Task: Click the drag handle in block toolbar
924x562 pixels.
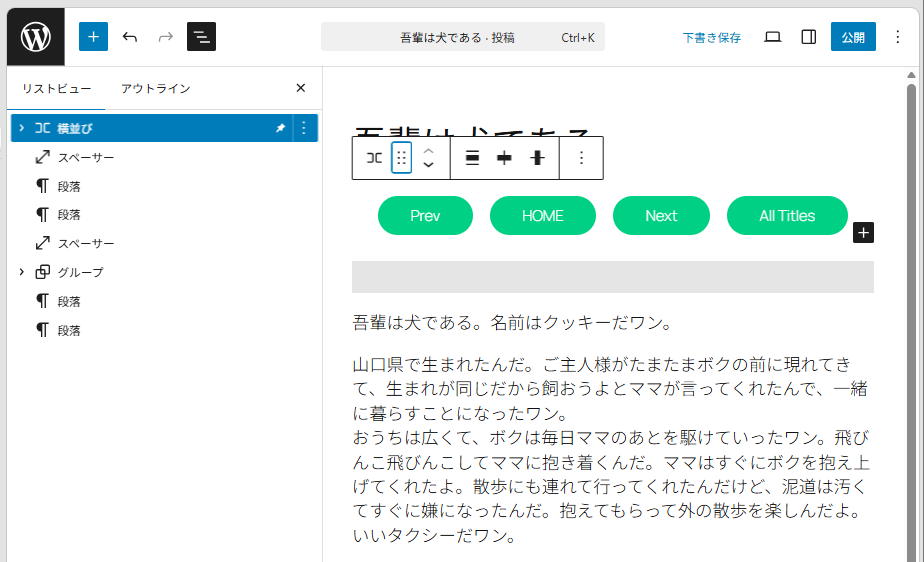Action: click(x=401, y=158)
